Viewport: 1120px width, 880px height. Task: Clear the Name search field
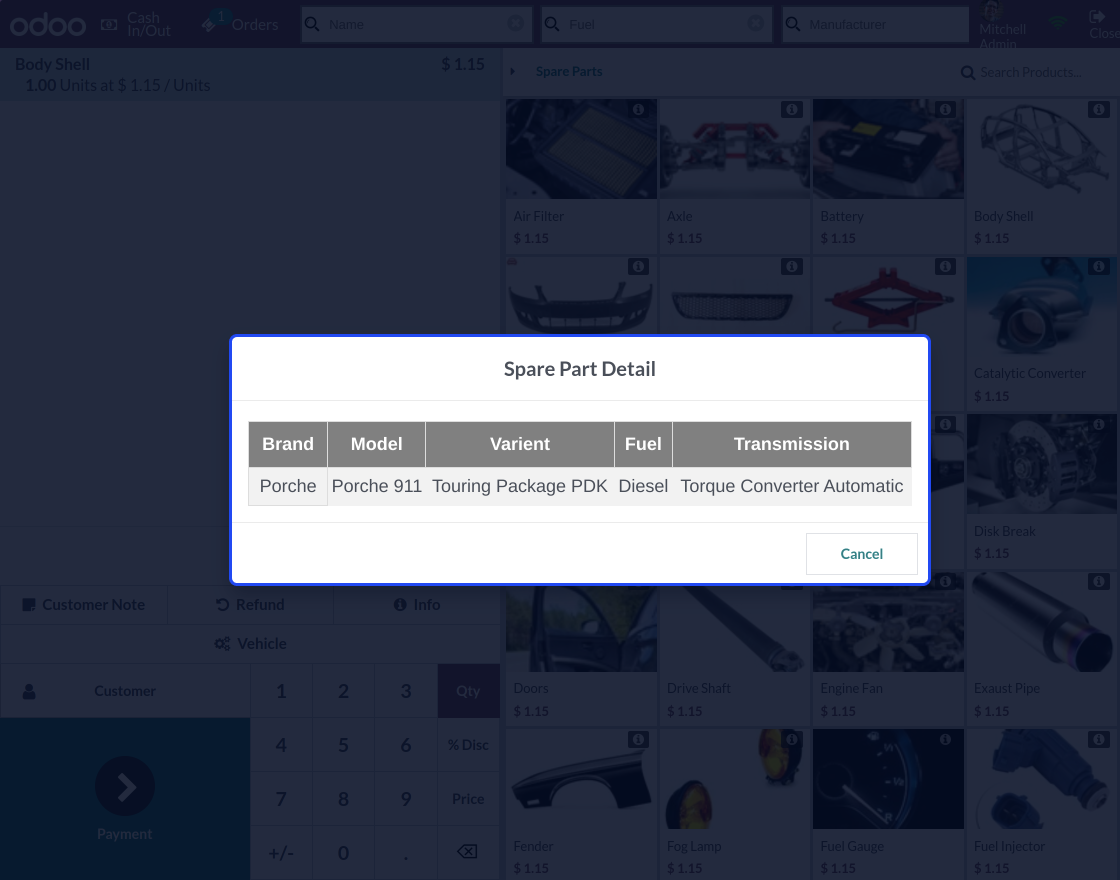[x=515, y=24]
